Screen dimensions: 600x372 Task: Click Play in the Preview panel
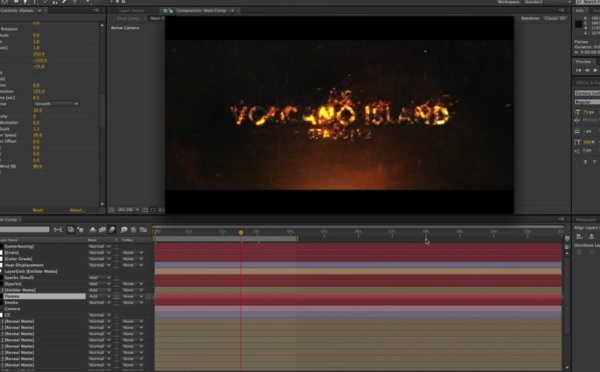tap(595, 70)
